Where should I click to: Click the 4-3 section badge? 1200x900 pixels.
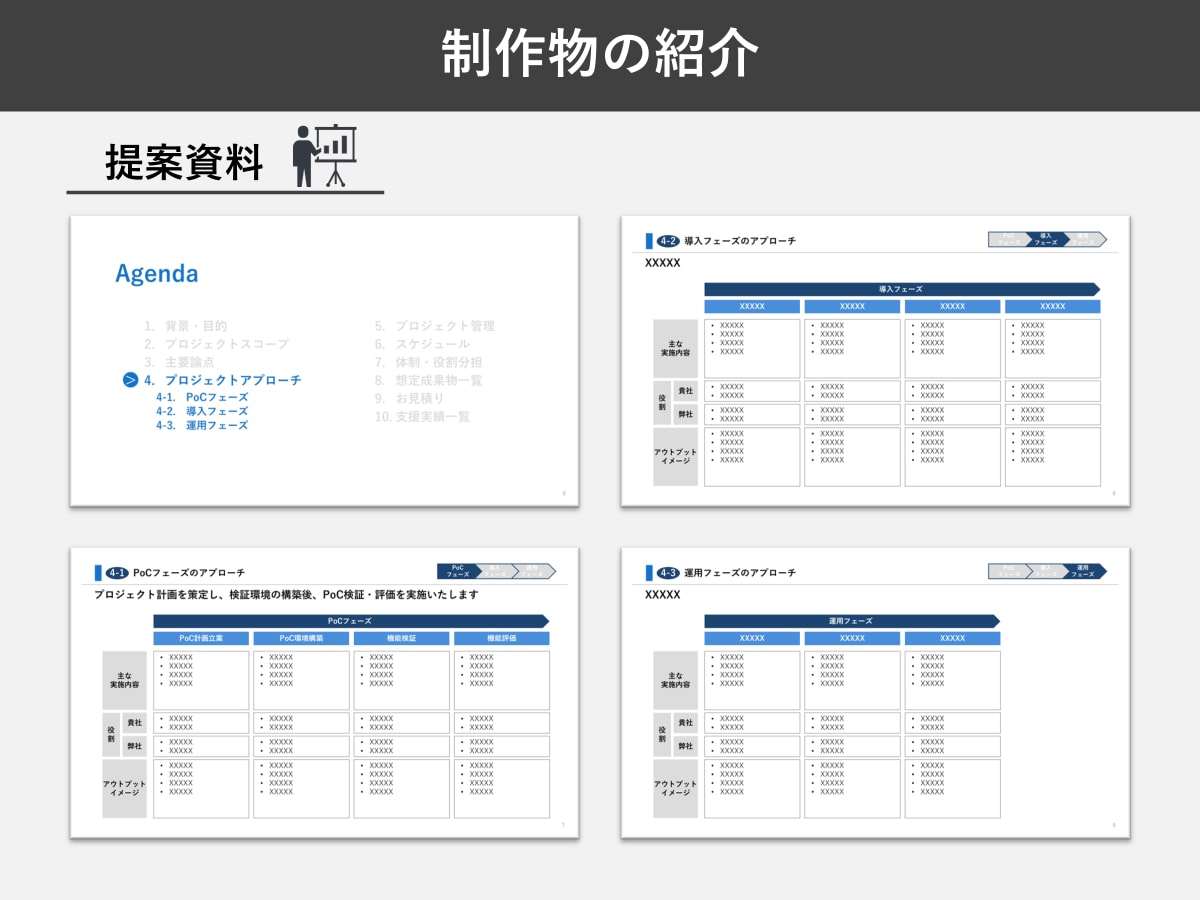pos(668,573)
